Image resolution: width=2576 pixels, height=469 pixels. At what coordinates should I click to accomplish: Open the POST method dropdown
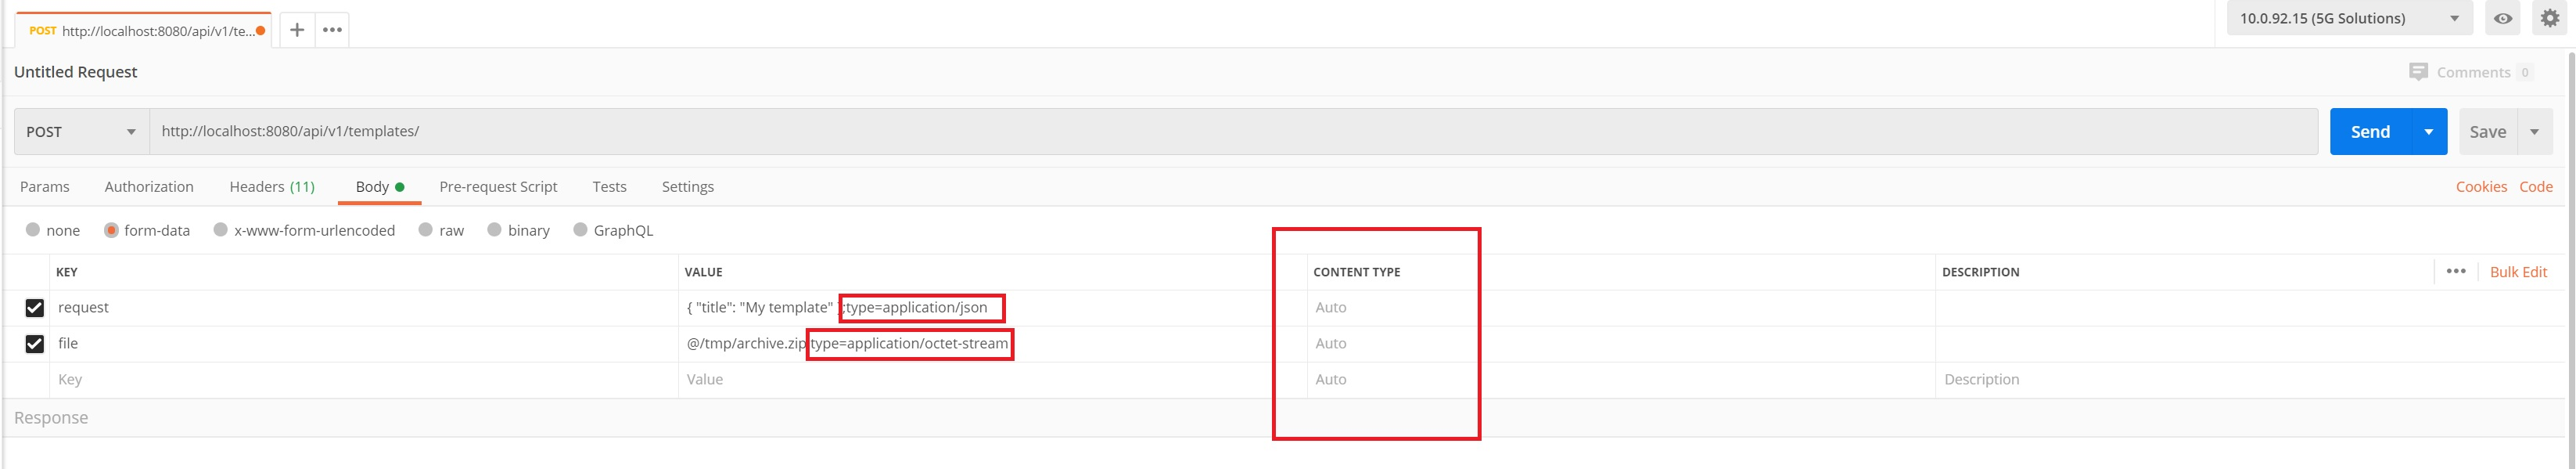click(80, 131)
